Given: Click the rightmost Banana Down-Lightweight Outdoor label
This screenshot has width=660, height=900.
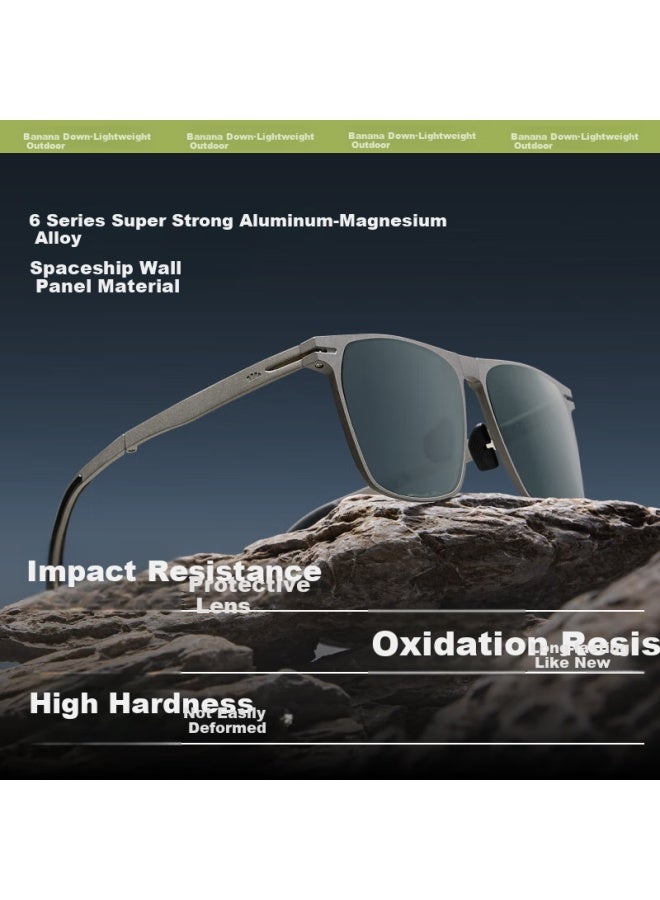Looking at the screenshot, I should pyautogui.click(x=574, y=141).
